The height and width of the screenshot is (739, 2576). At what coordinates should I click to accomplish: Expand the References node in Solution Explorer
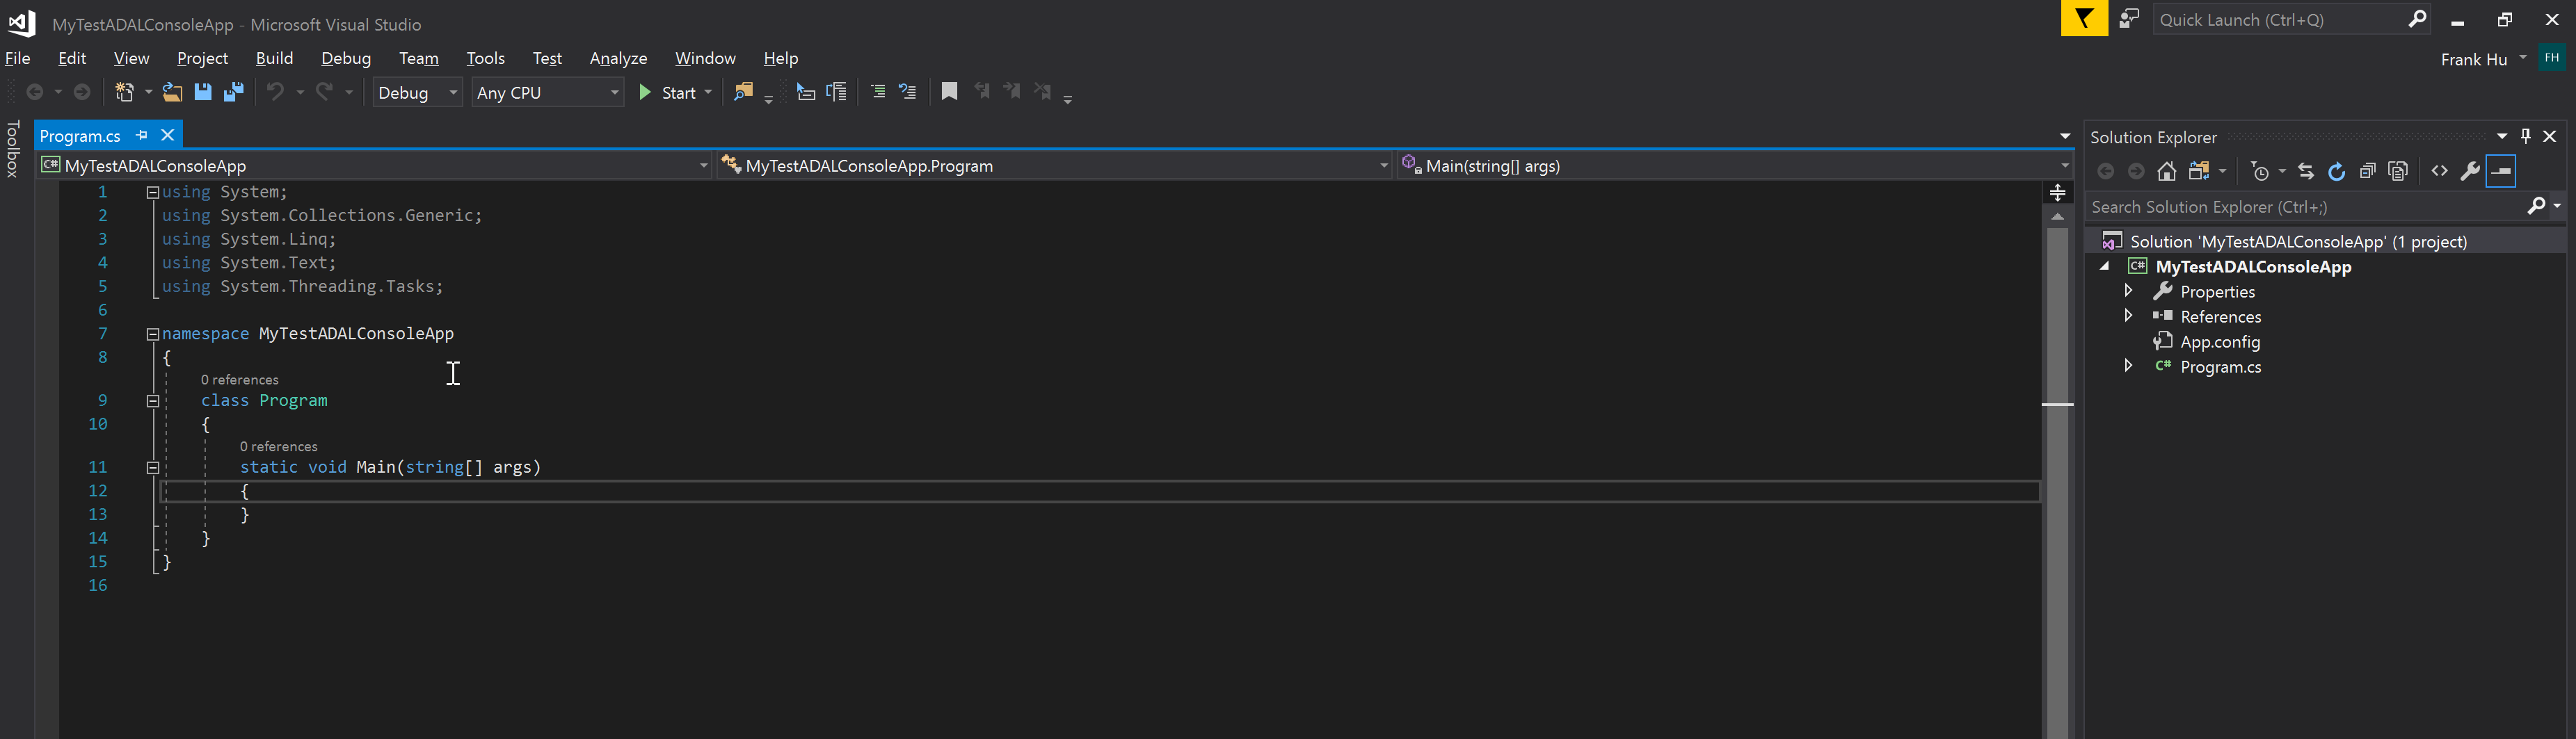[x=2128, y=316]
